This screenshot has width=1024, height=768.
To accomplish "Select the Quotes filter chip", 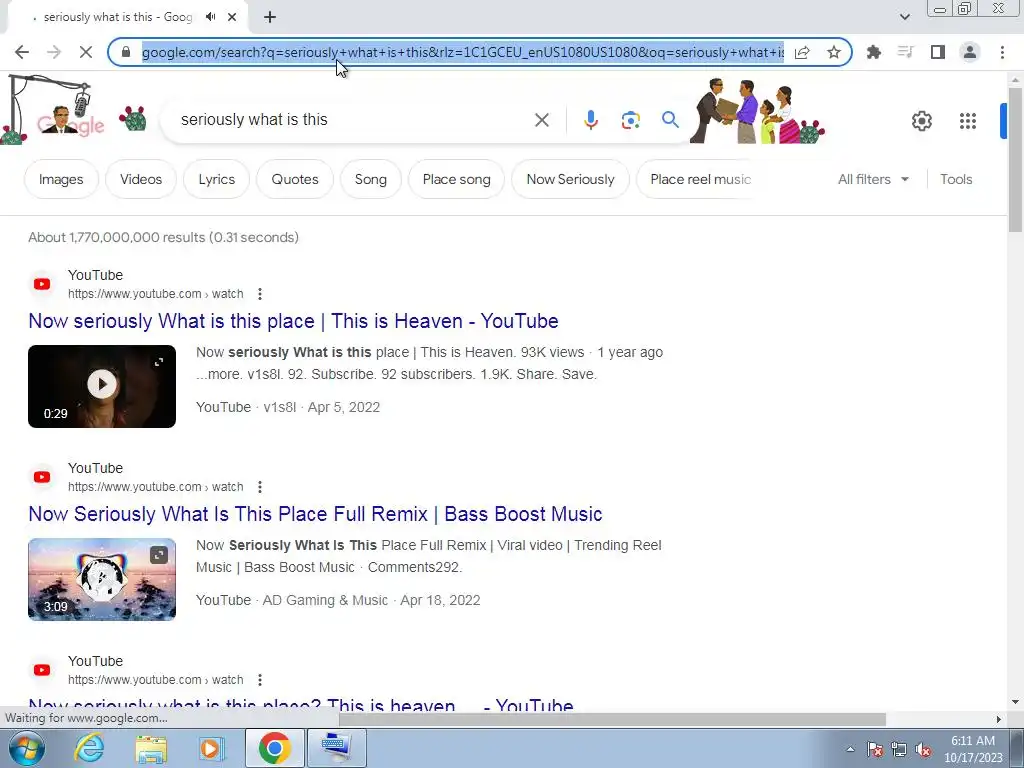I will (295, 179).
